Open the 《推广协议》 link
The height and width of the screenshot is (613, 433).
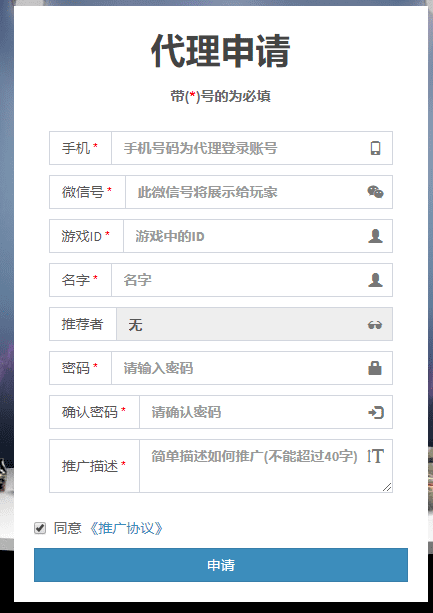[126, 528]
